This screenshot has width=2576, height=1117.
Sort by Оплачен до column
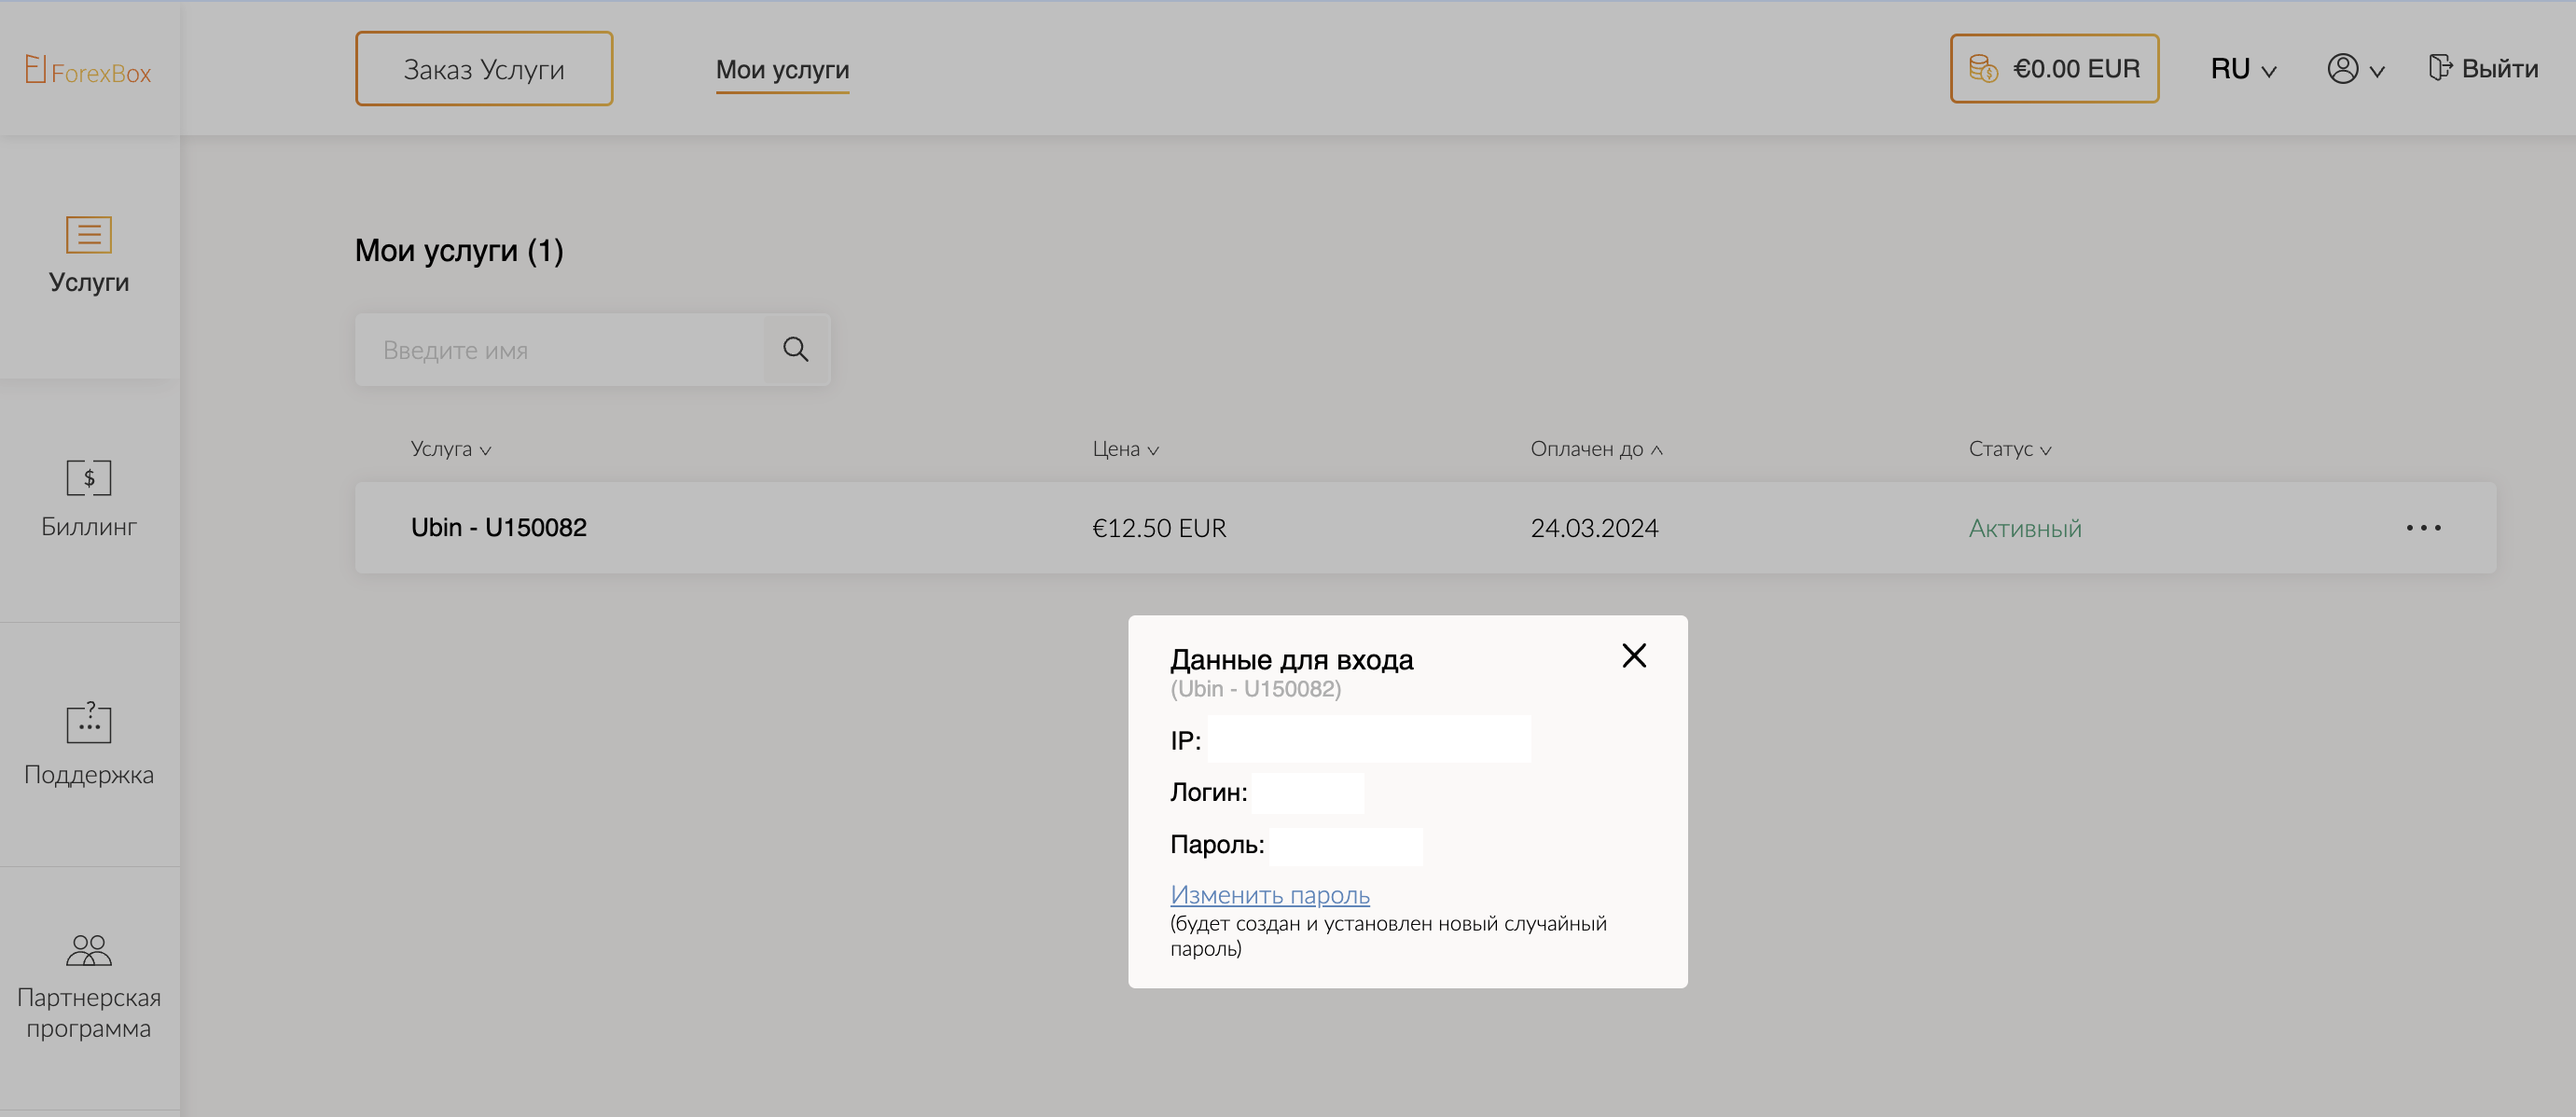(x=1596, y=449)
